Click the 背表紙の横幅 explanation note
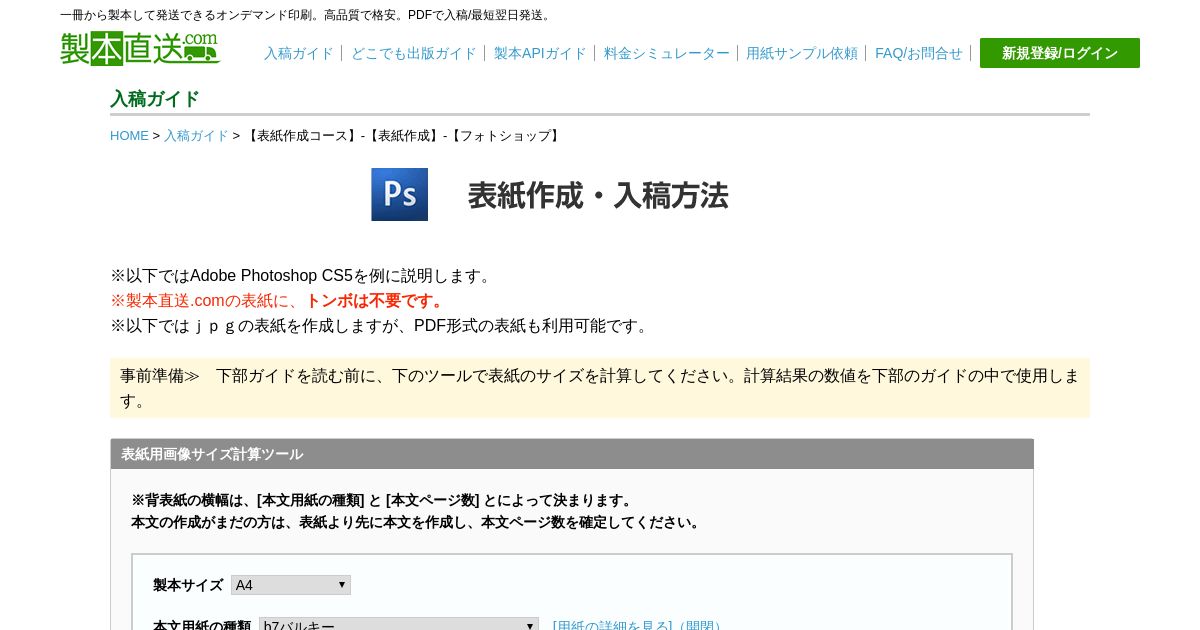This screenshot has height=630, width=1200. pos(384,500)
